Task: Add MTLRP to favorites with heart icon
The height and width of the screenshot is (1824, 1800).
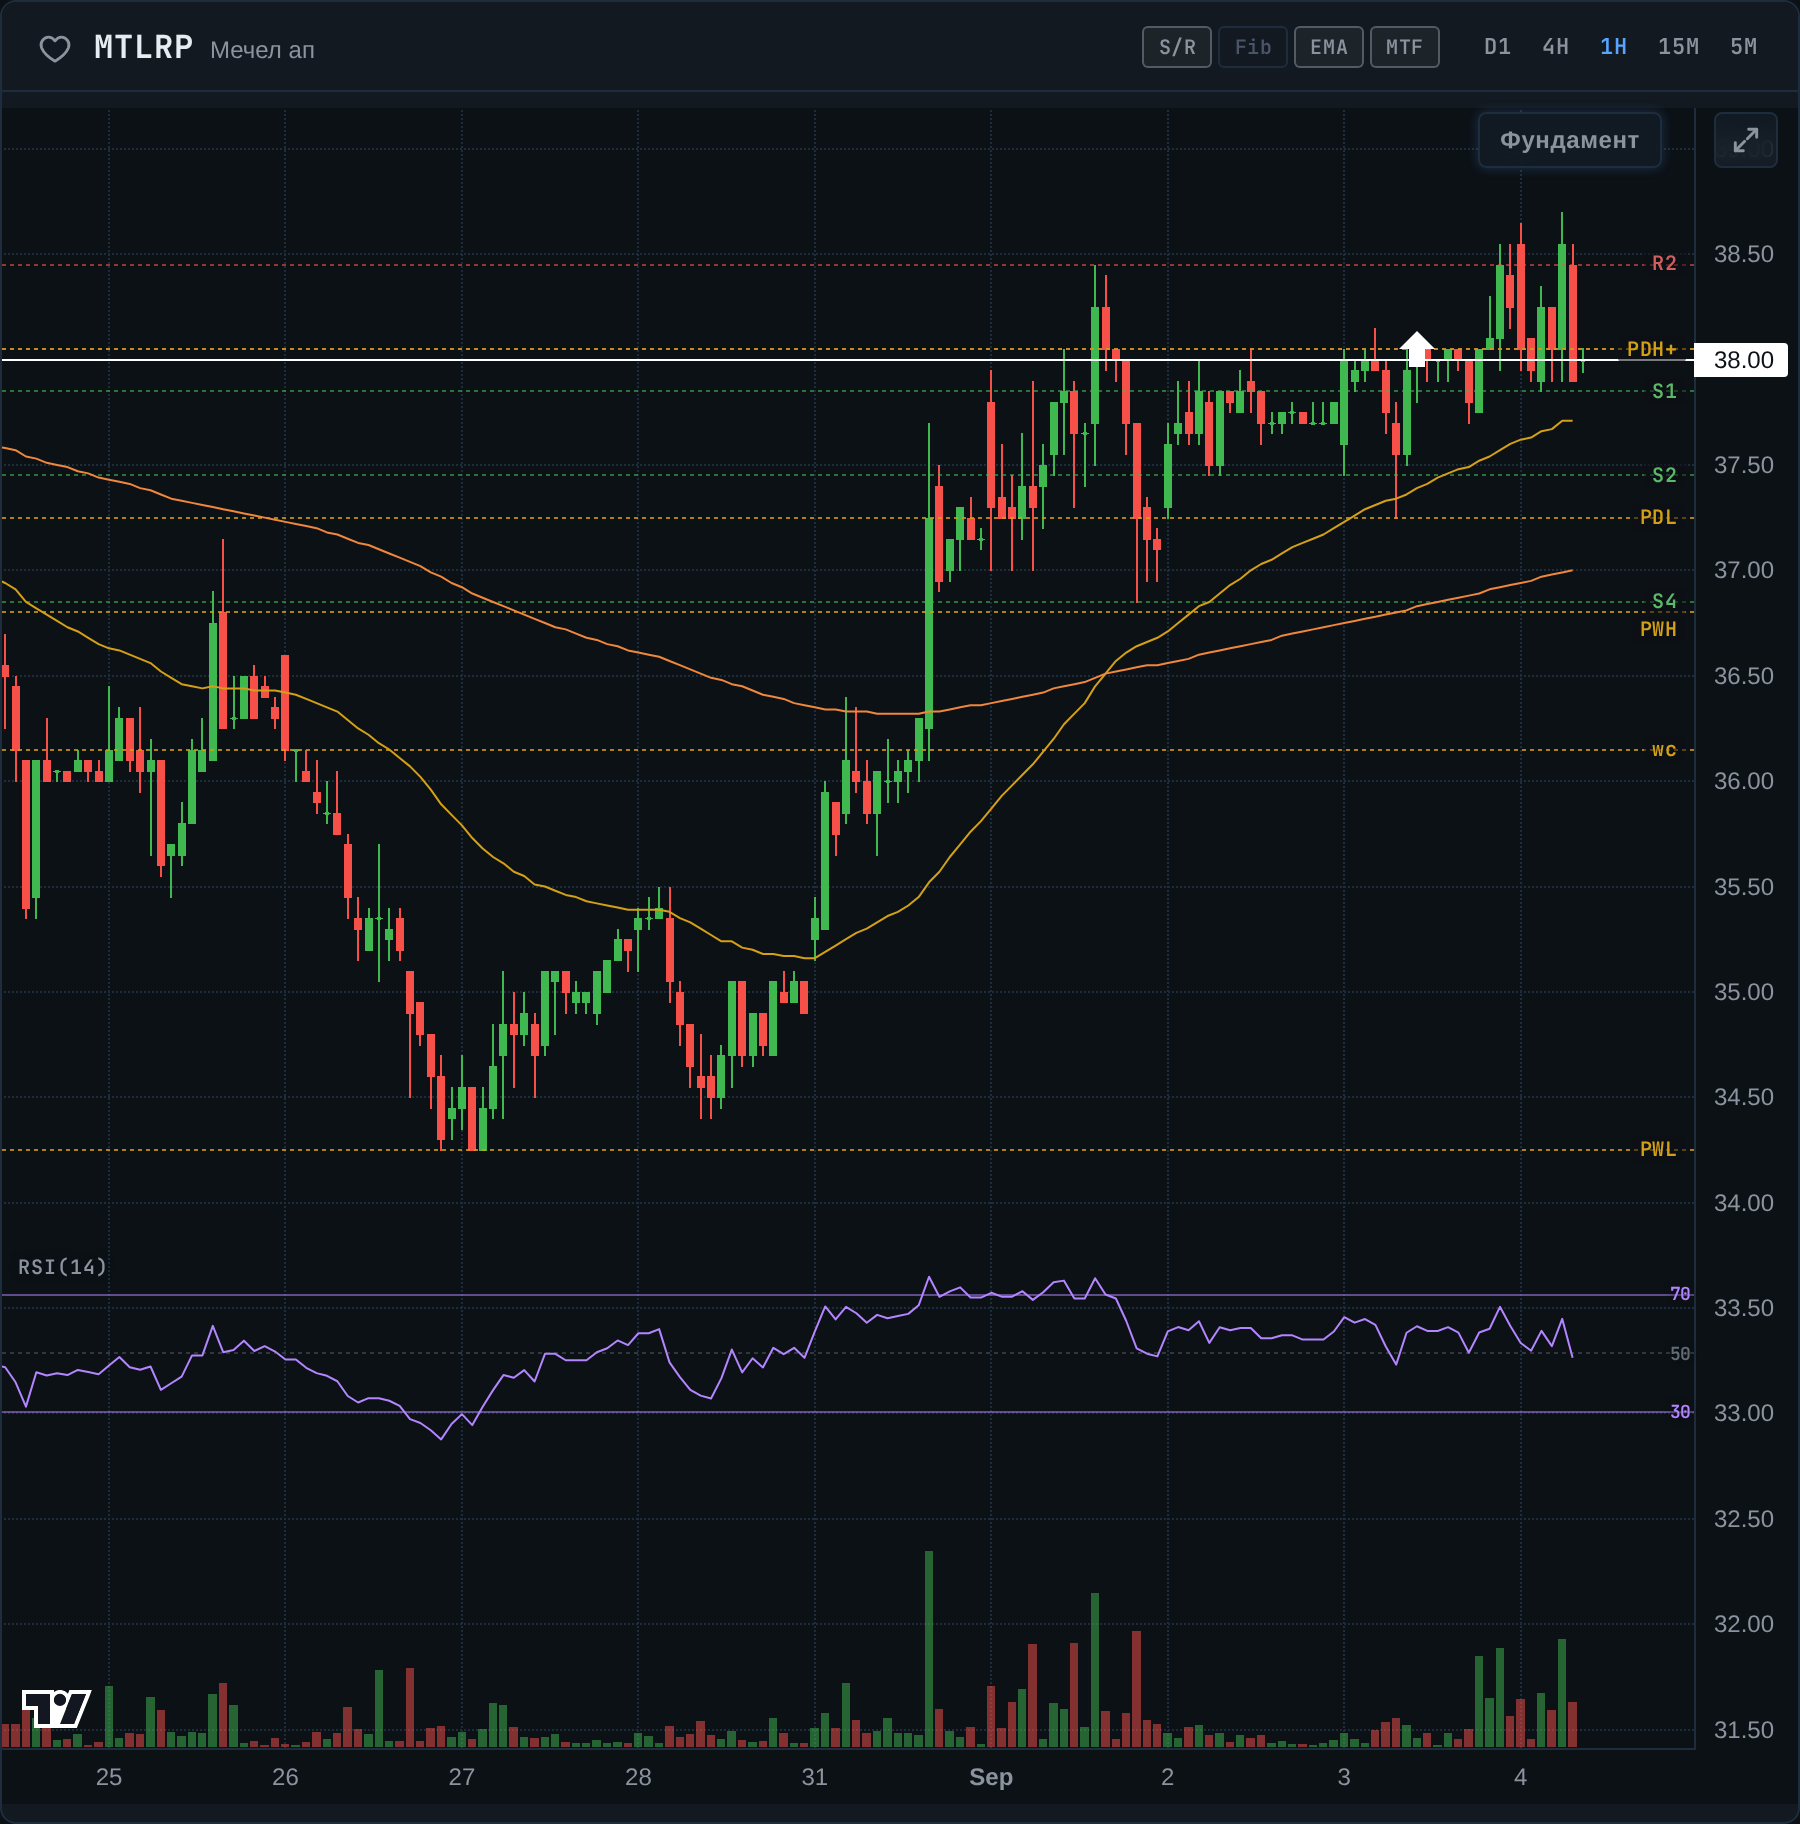Action: 55,48
